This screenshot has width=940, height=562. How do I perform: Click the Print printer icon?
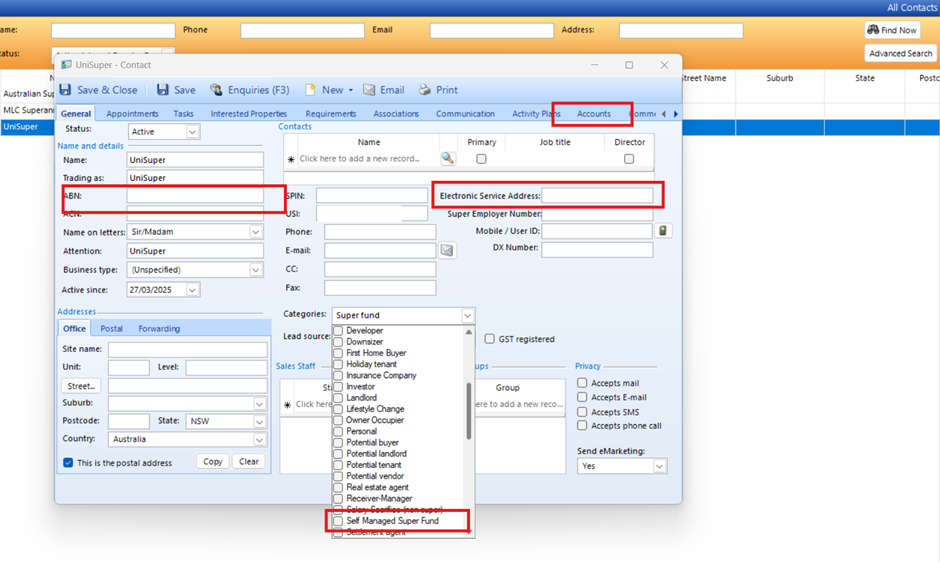point(424,90)
